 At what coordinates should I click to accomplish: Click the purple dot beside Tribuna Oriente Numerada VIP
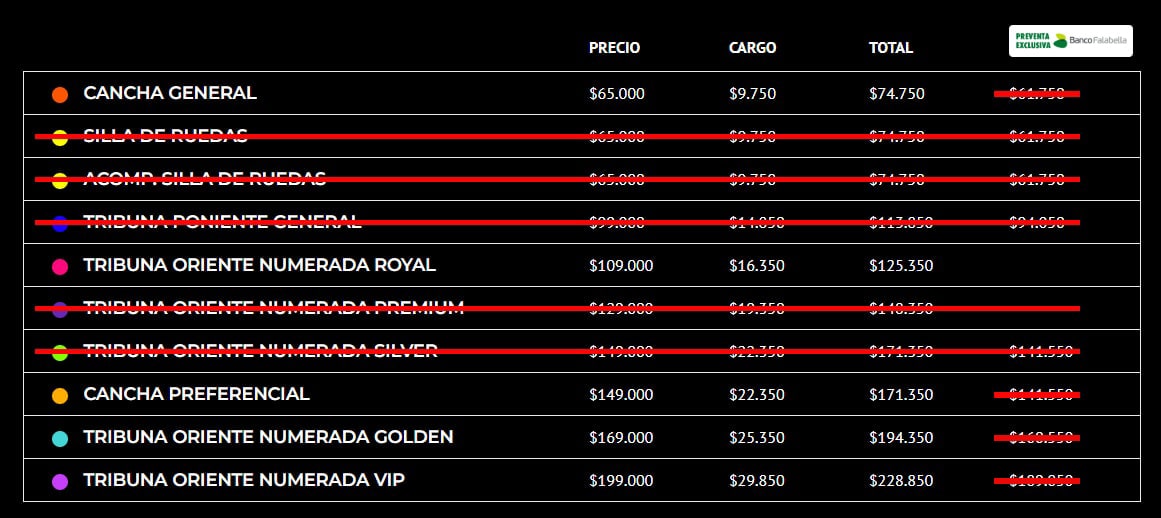point(60,482)
